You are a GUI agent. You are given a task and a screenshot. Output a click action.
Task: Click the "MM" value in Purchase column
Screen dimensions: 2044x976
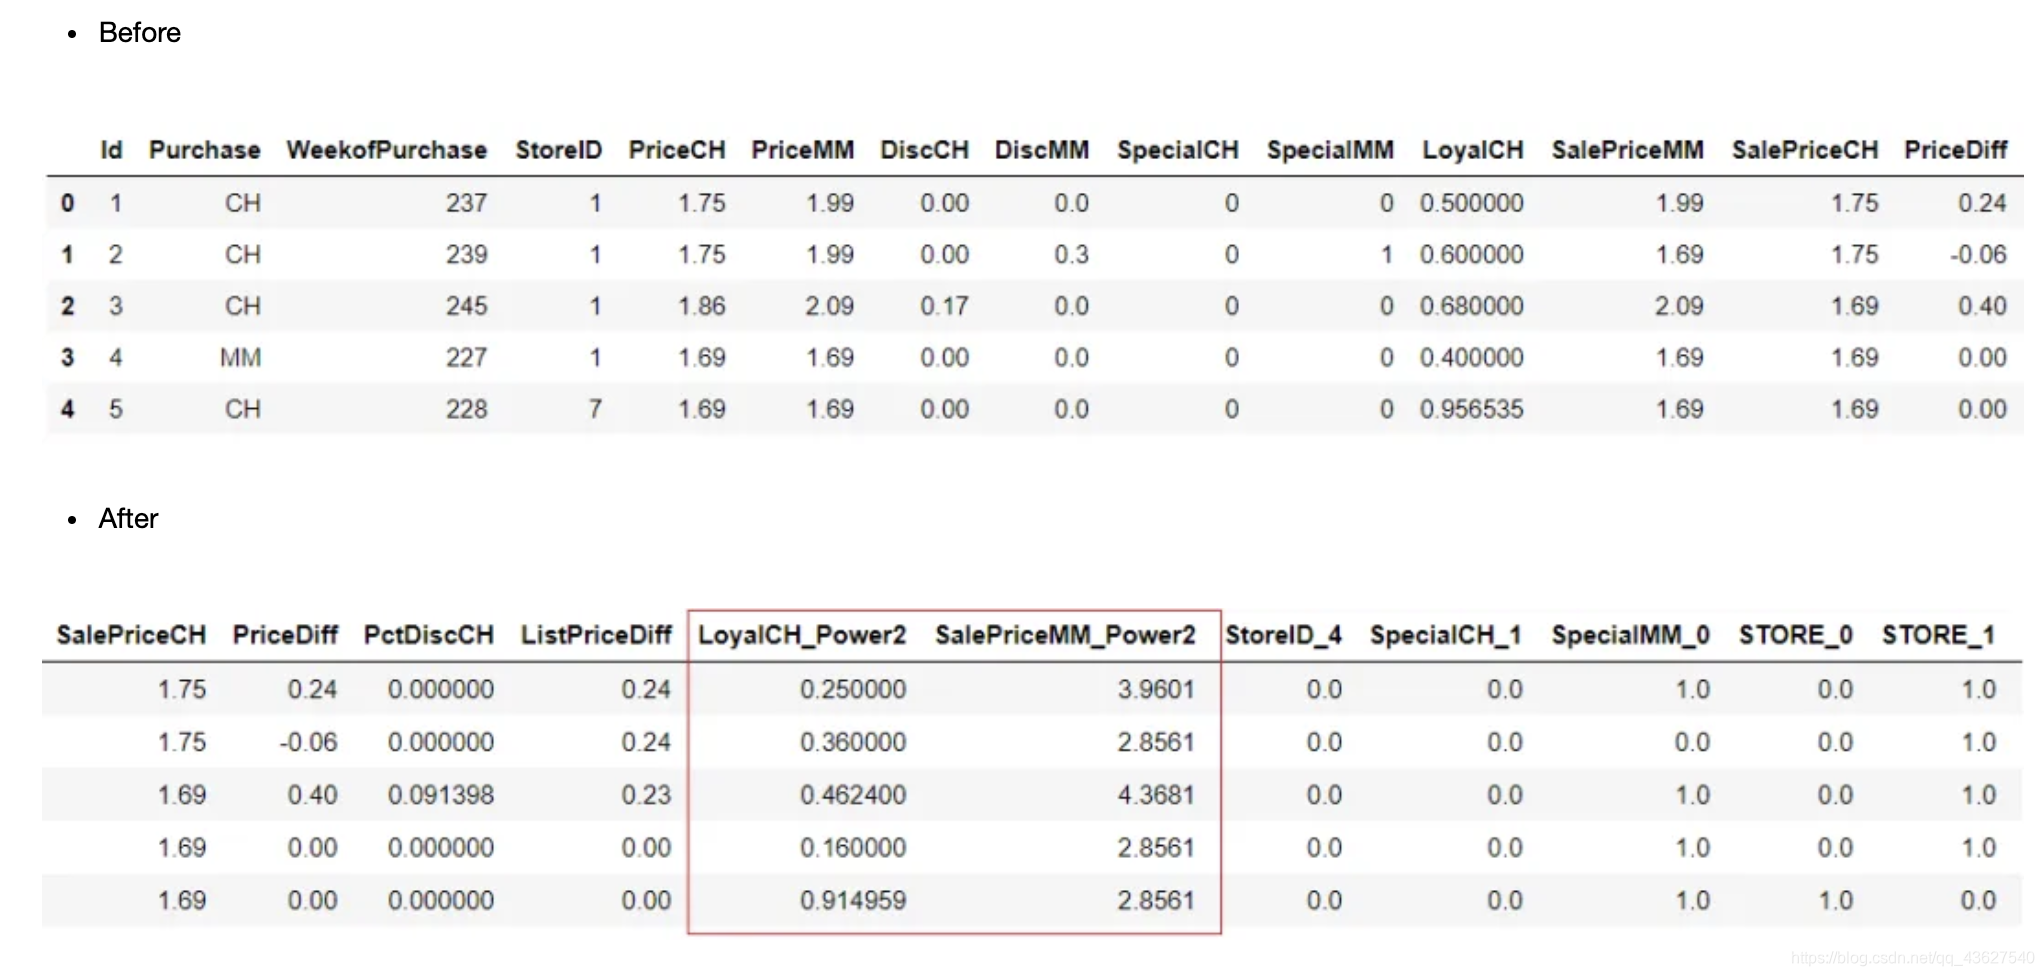241,358
